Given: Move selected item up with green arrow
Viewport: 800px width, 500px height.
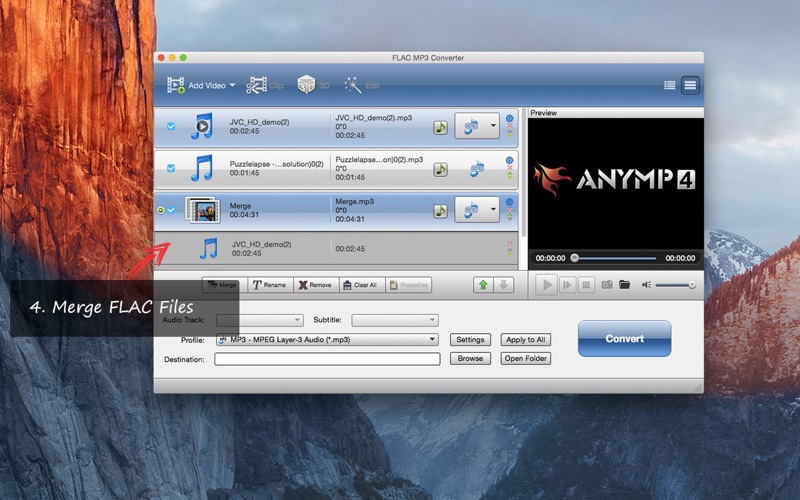Looking at the screenshot, I should [483, 285].
